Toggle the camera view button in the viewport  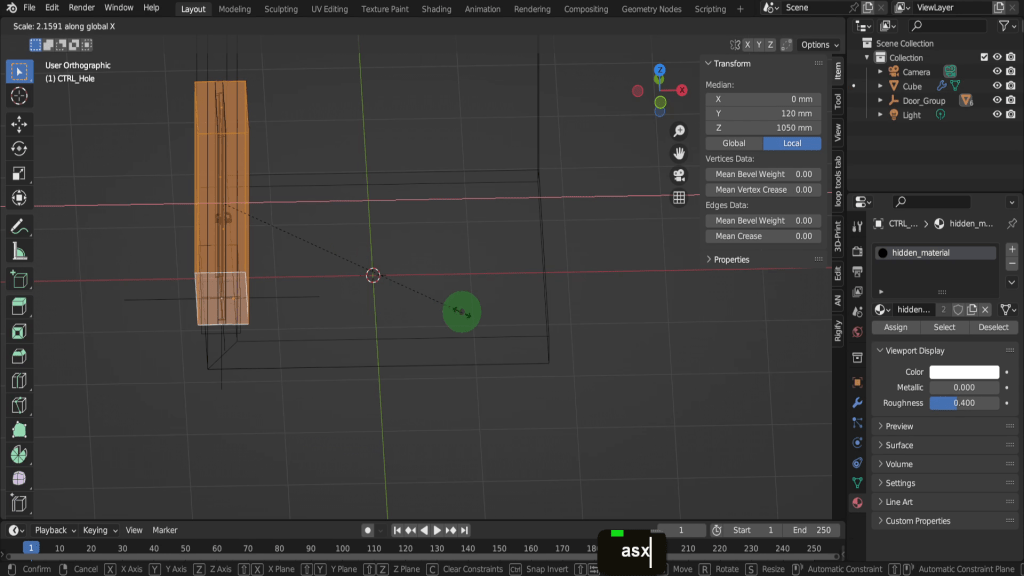[x=679, y=175]
